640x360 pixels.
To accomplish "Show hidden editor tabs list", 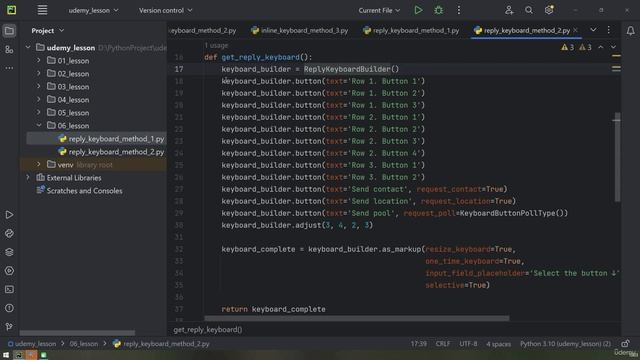I will [x=593, y=30].
